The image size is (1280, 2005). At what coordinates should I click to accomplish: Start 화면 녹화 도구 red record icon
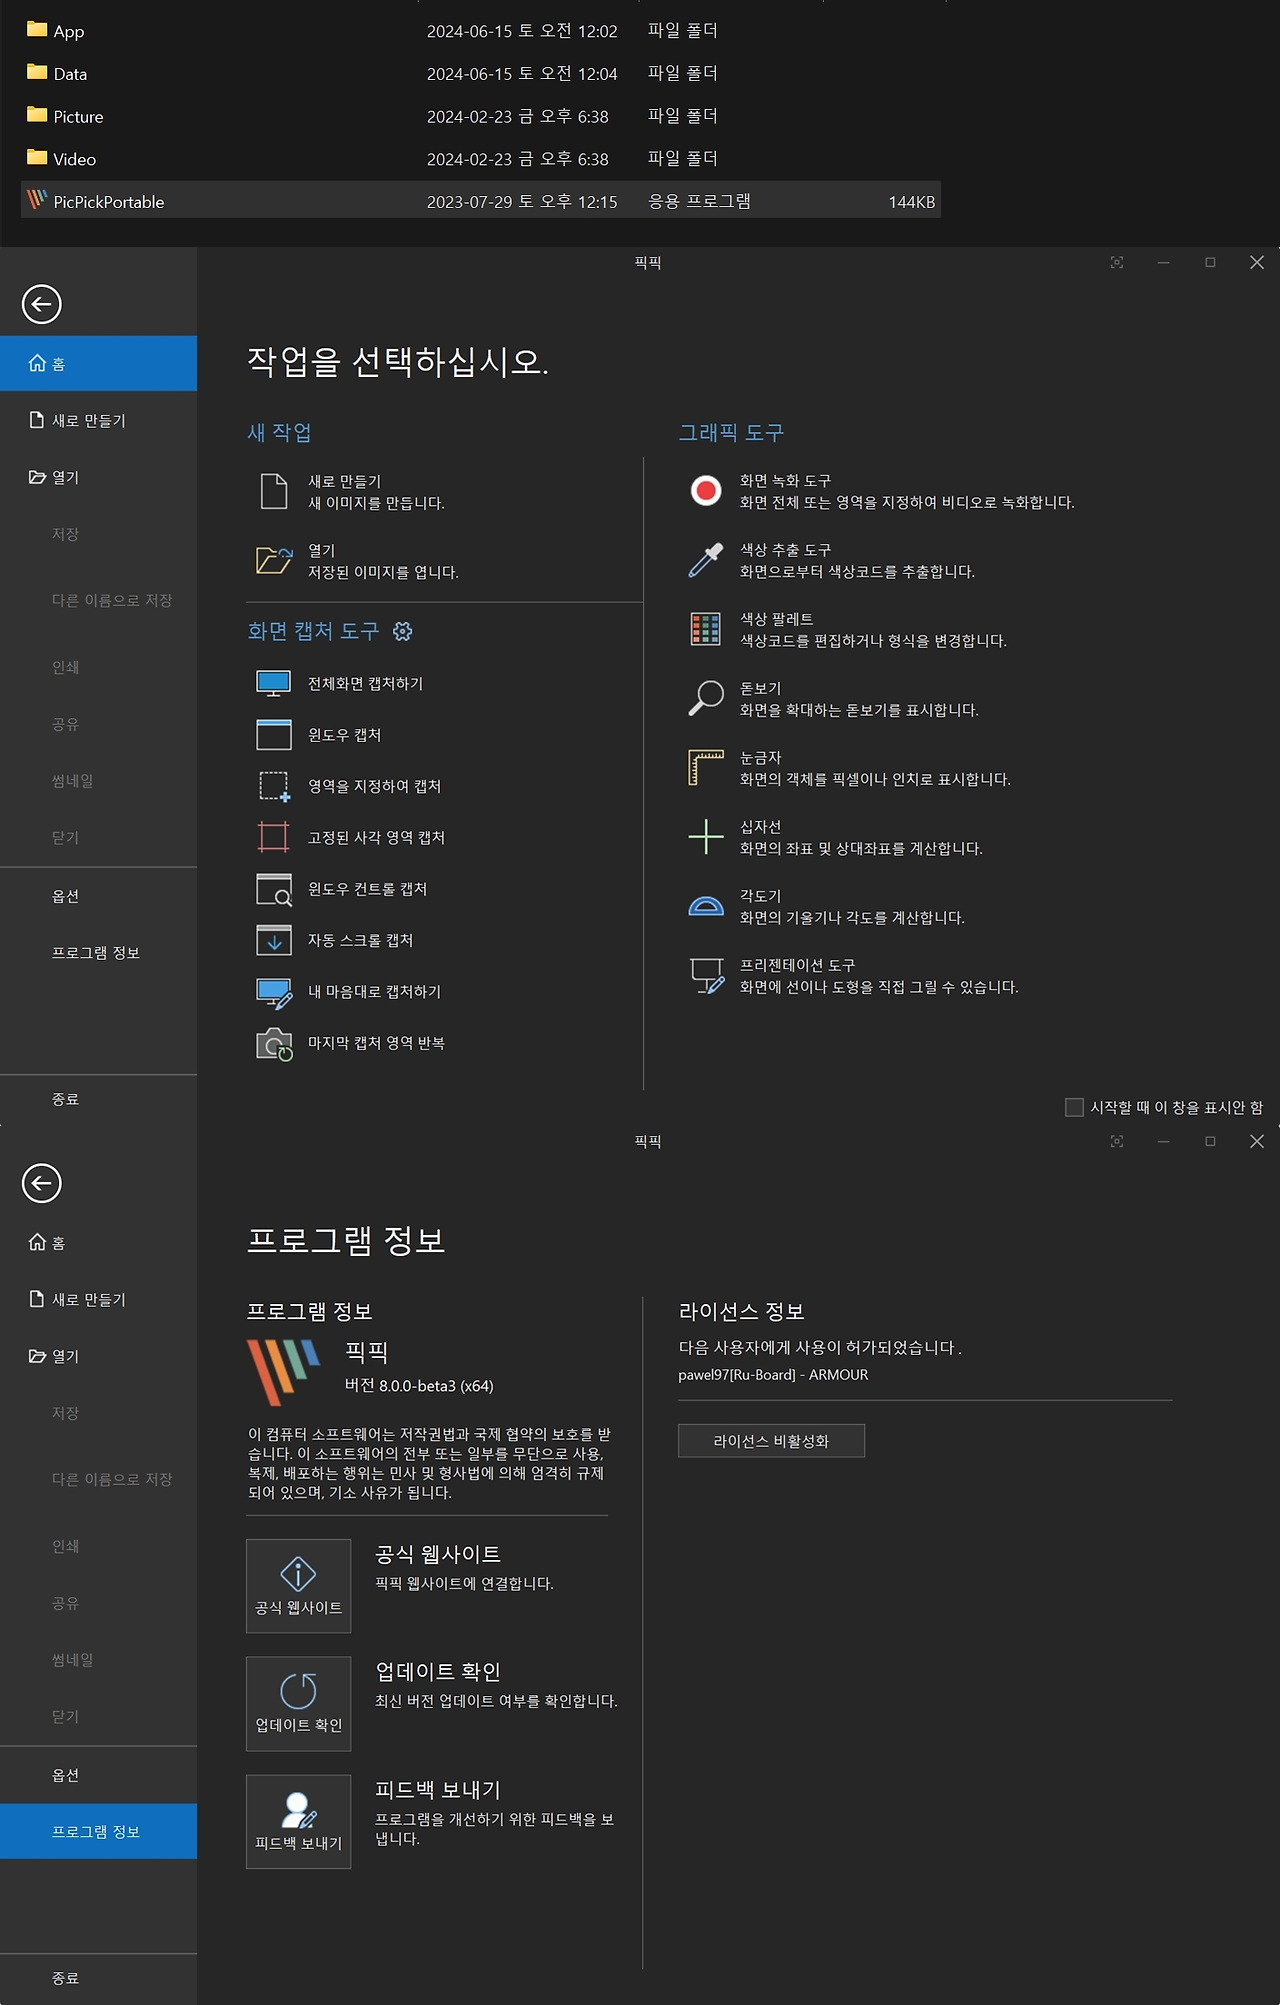point(706,491)
